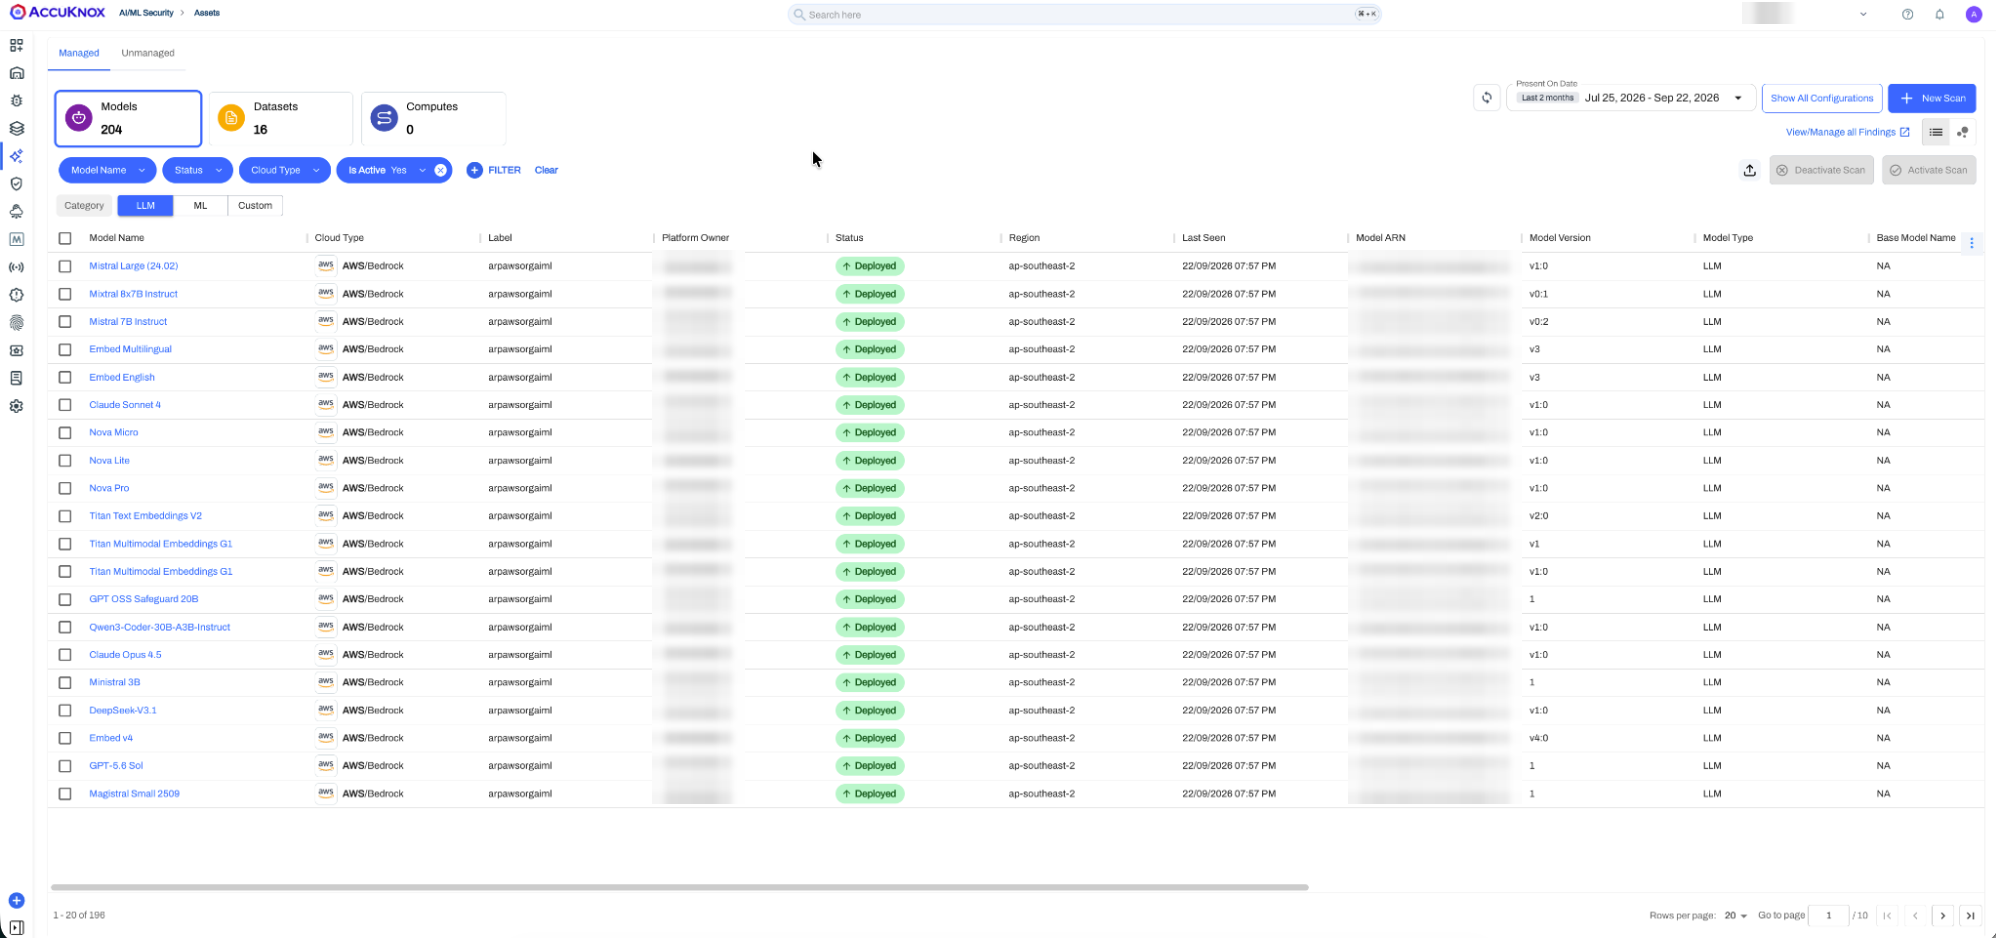Switch to the Unmanaged tab
The height and width of the screenshot is (938, 1996).
(x=148, y=53)
